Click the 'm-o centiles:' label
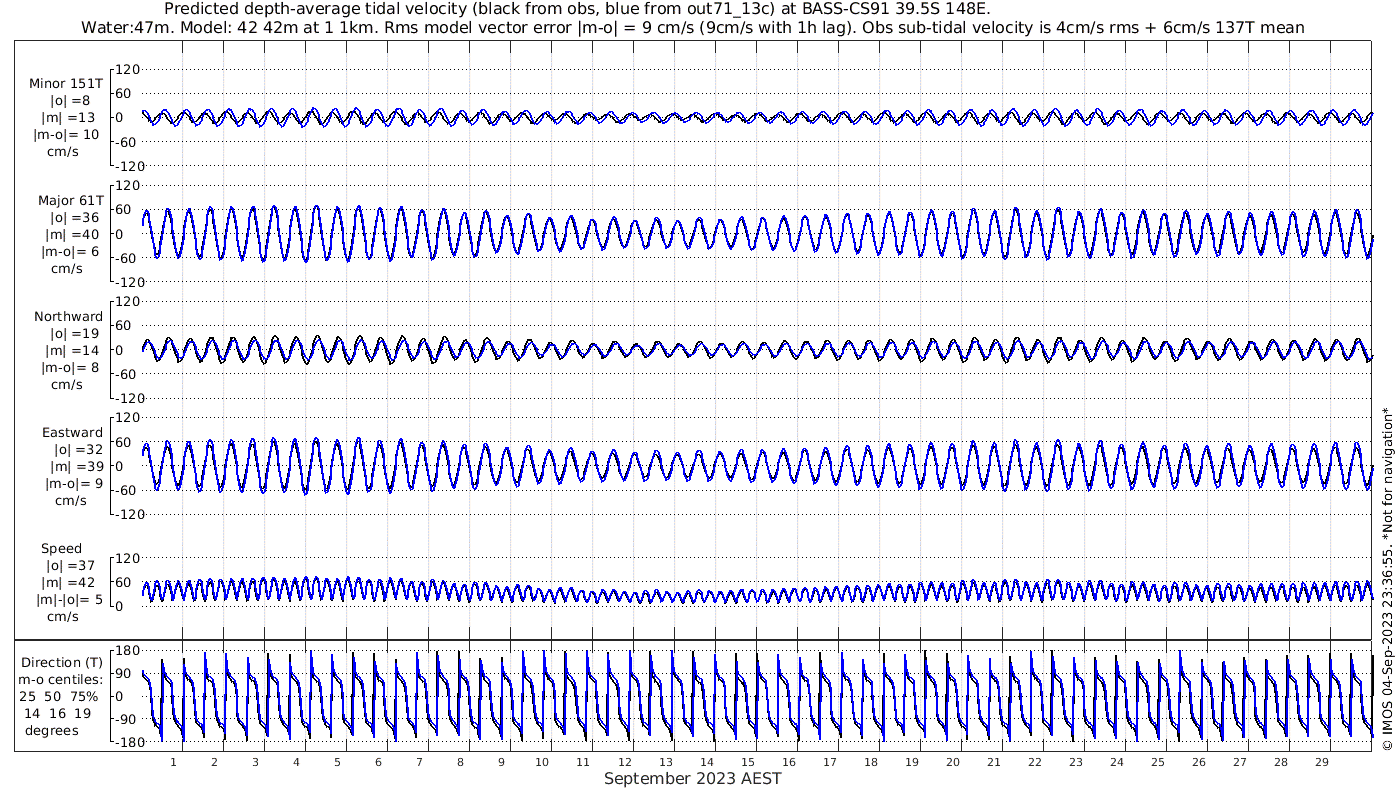 (62, 680)
